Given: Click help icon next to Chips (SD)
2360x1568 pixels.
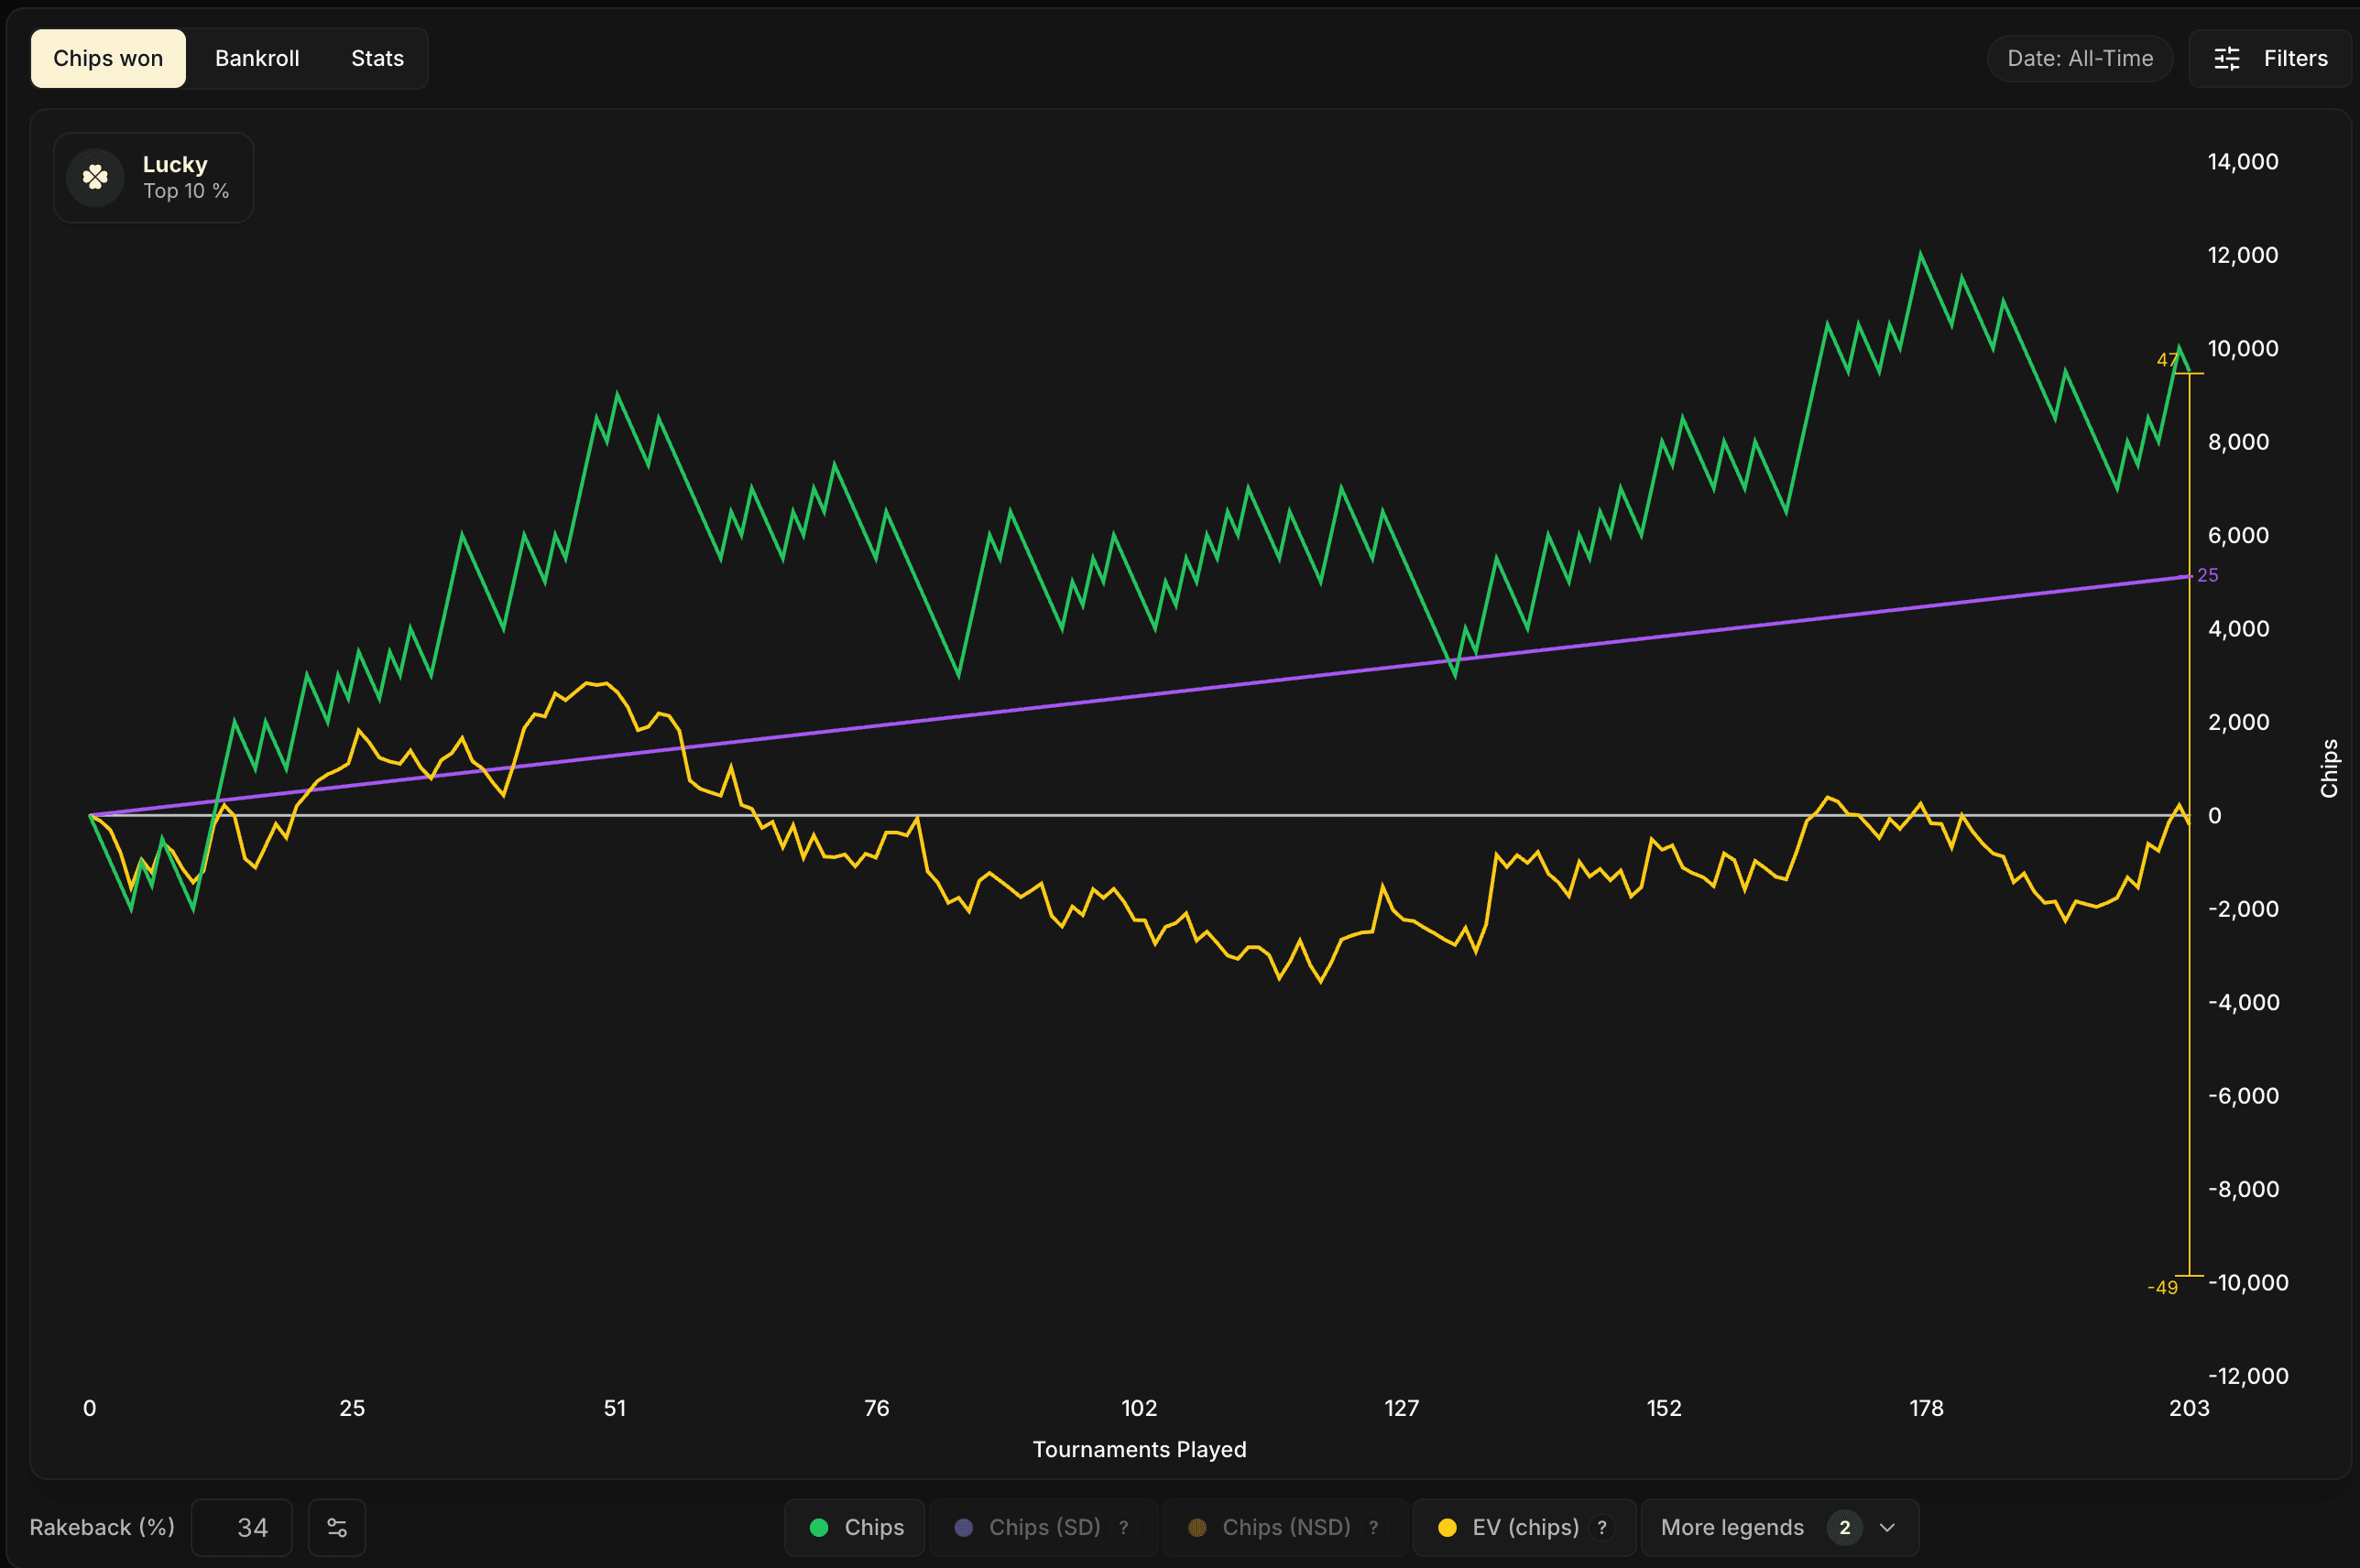Looking at the screenshot, I should point(1124,1527).
